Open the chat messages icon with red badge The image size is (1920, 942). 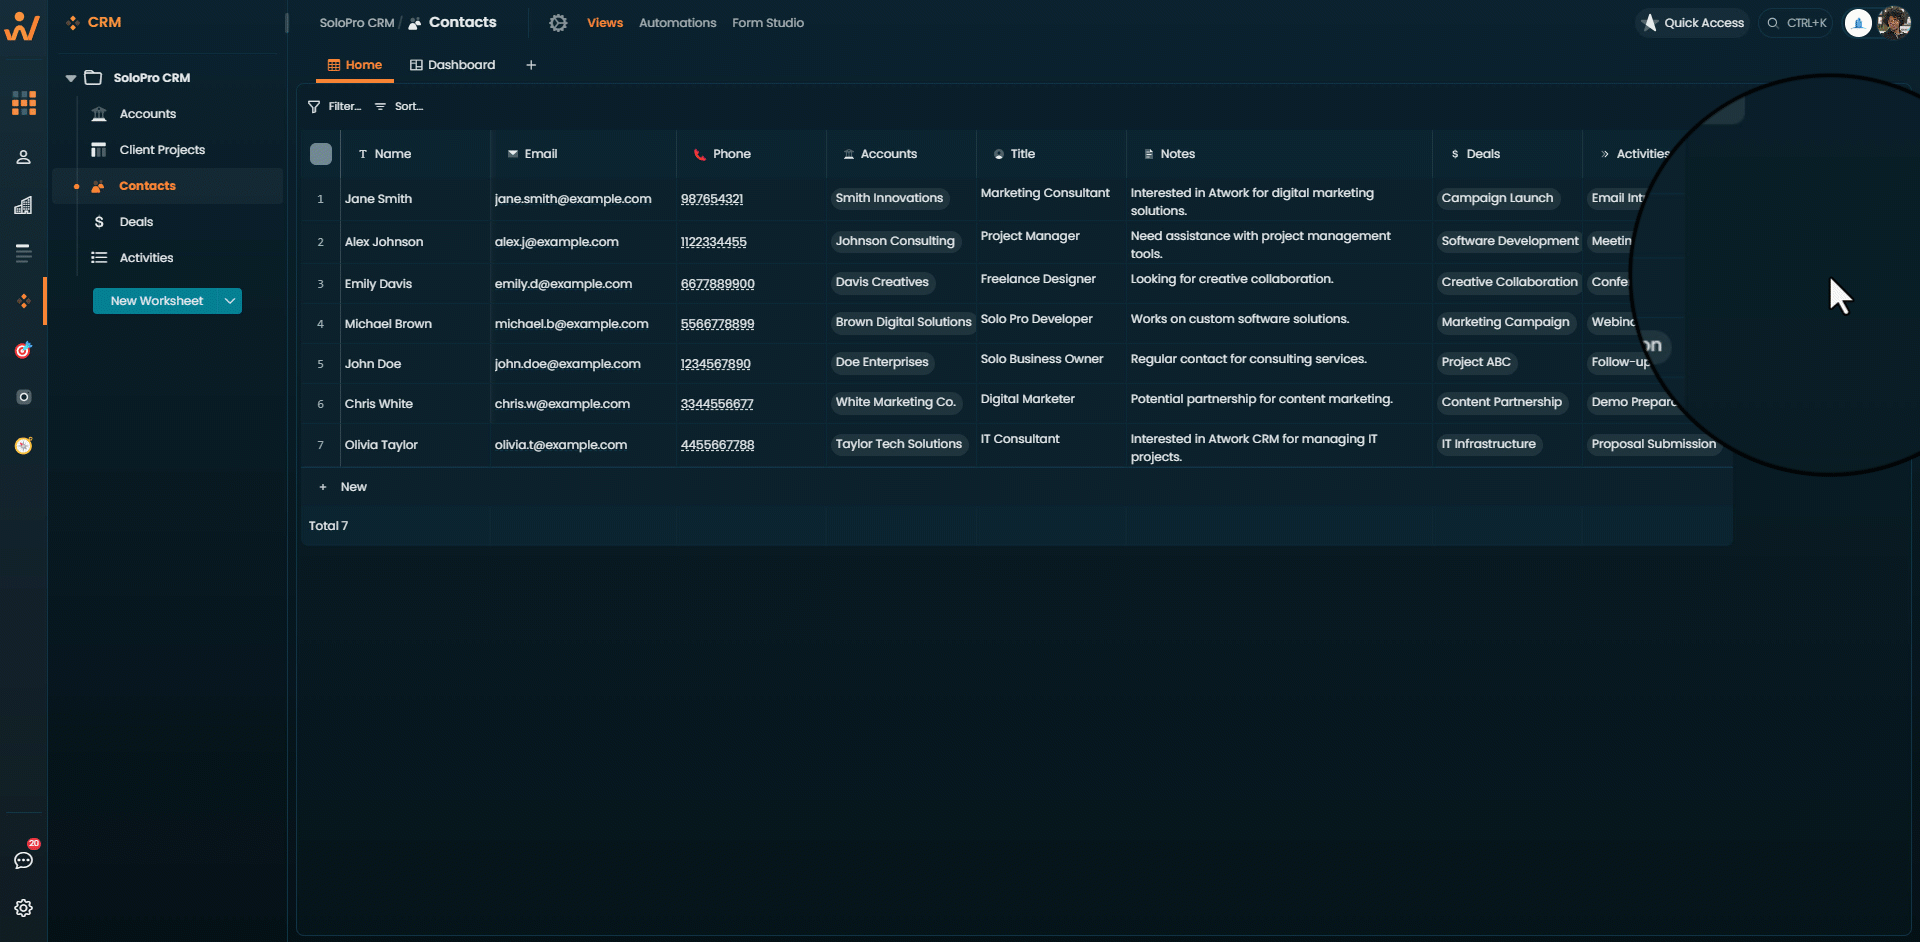coord(24,860)
